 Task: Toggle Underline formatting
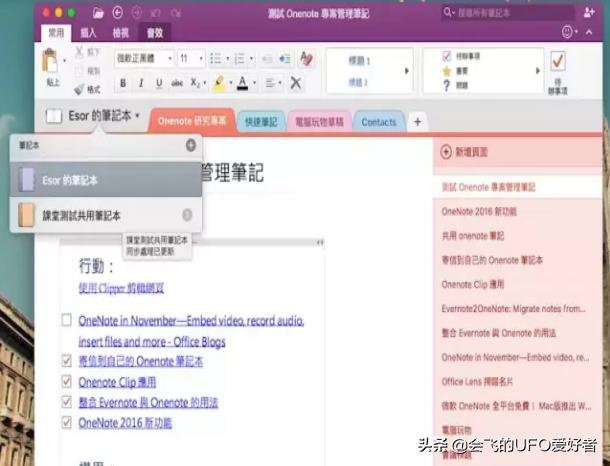159,83
